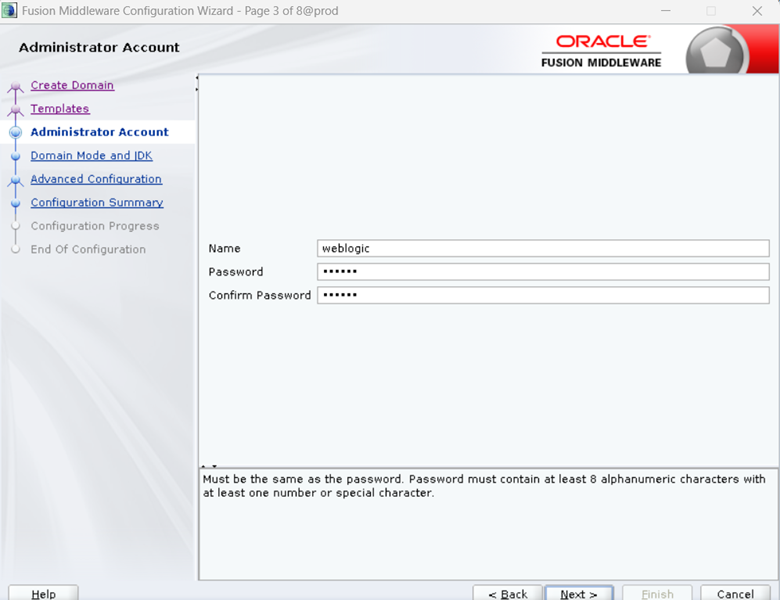Click the Confirm Password label
780x600 pixels.
coord(260,295)
